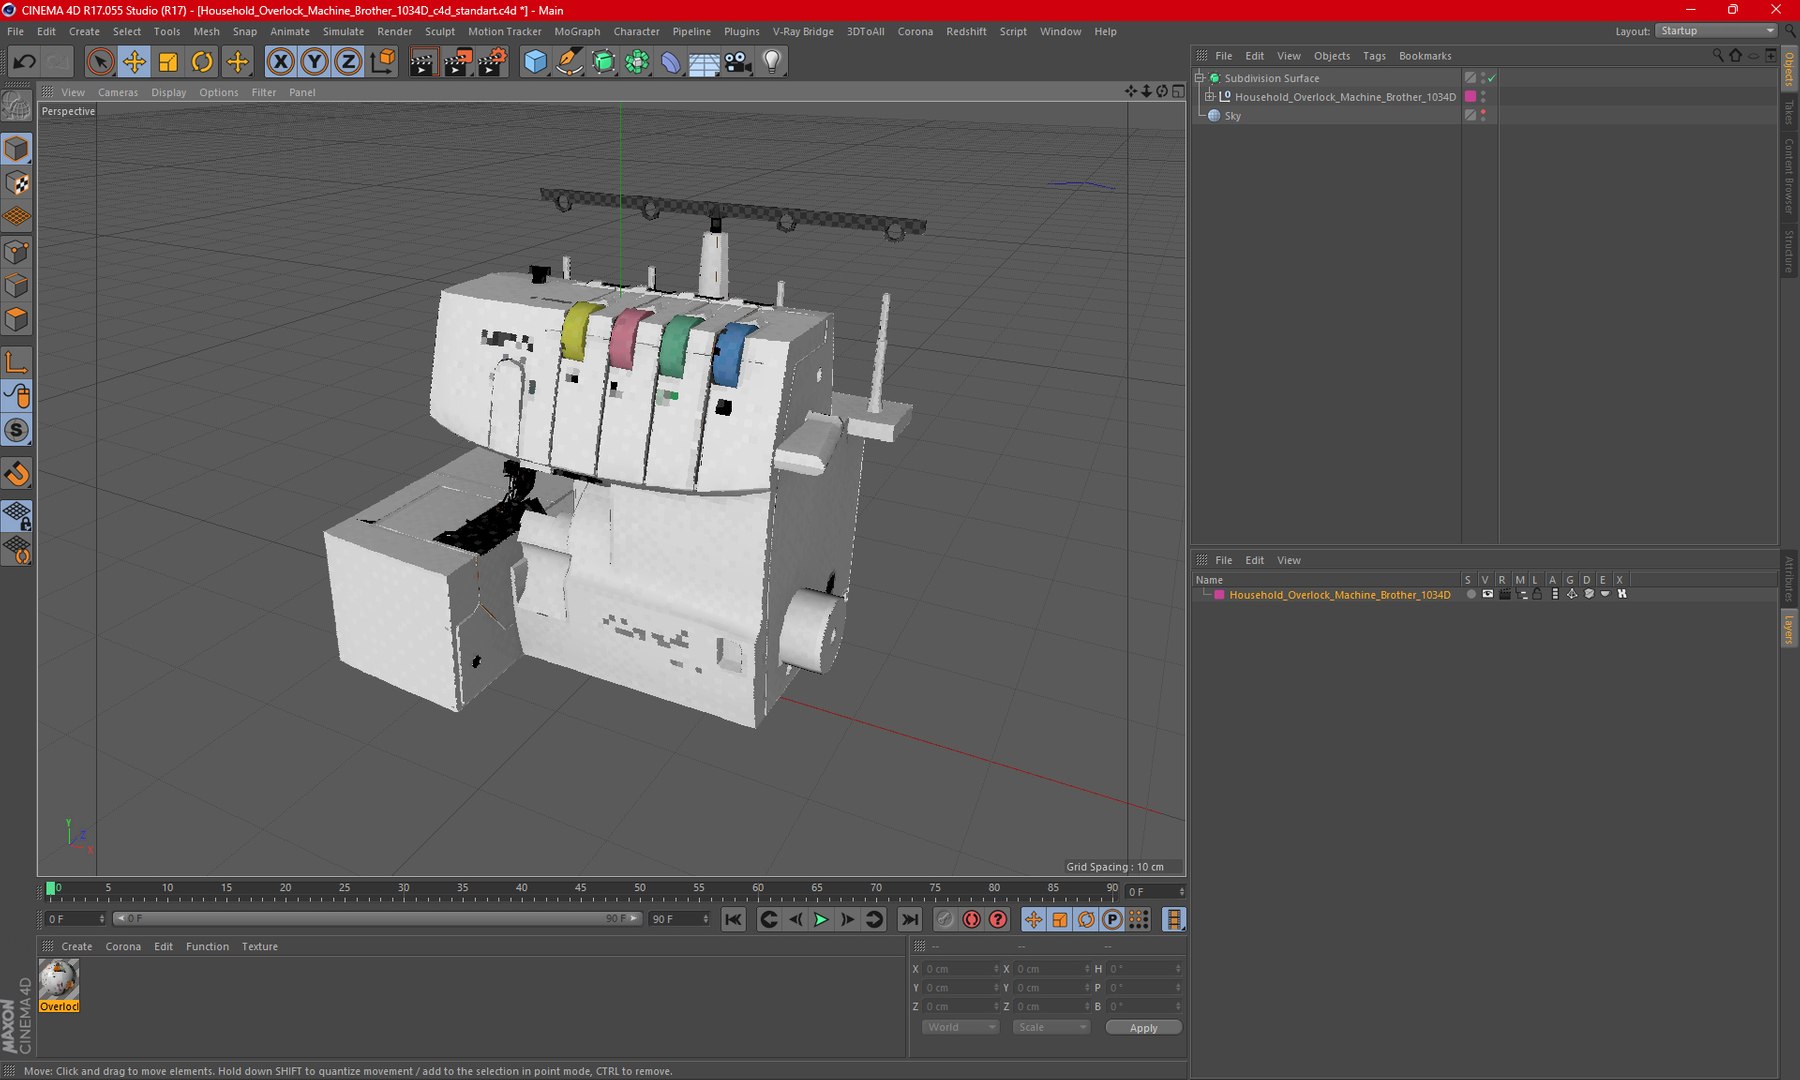Expand Subdivision Surface tree node
Screen dimensions: 1800x1080
pos(1199,78)
